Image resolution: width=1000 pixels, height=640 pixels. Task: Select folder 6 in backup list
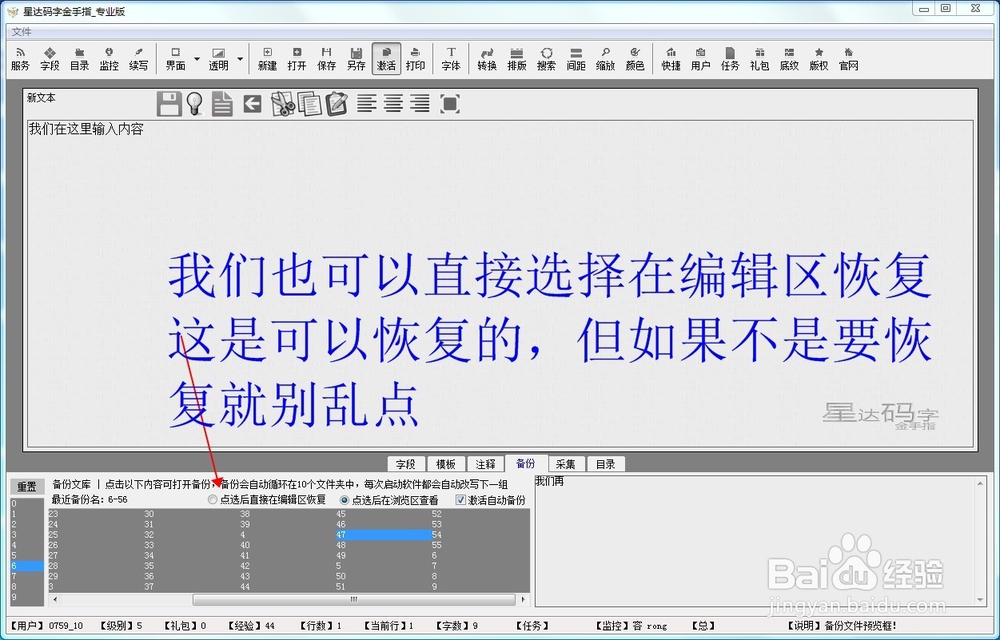tap(27, 566)
